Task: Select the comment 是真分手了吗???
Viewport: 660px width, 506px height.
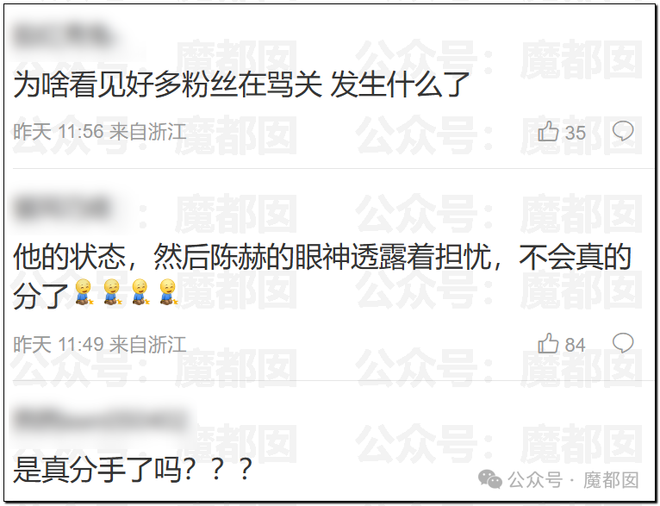Action: point(133,470)
